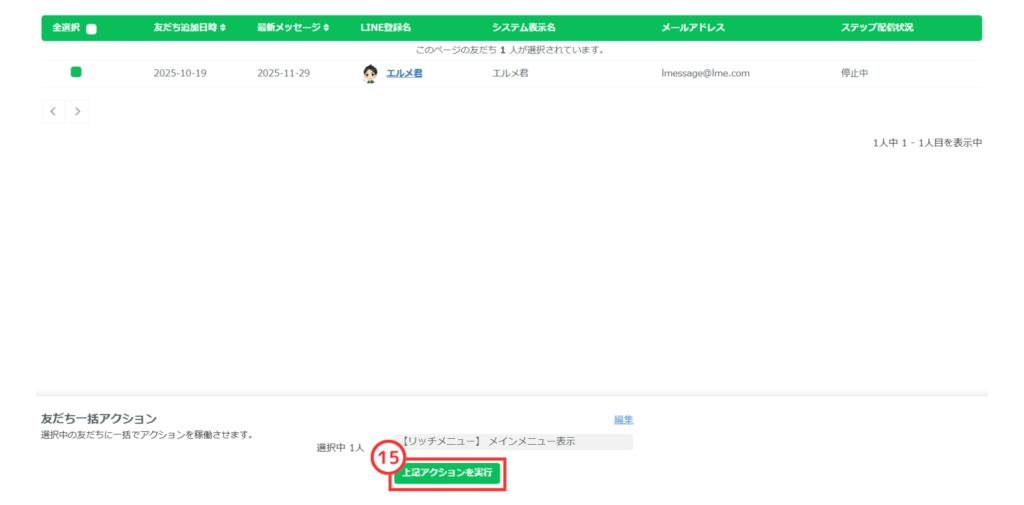
Task: Sort by 最新メッセージ column
Action: point(293,28)
